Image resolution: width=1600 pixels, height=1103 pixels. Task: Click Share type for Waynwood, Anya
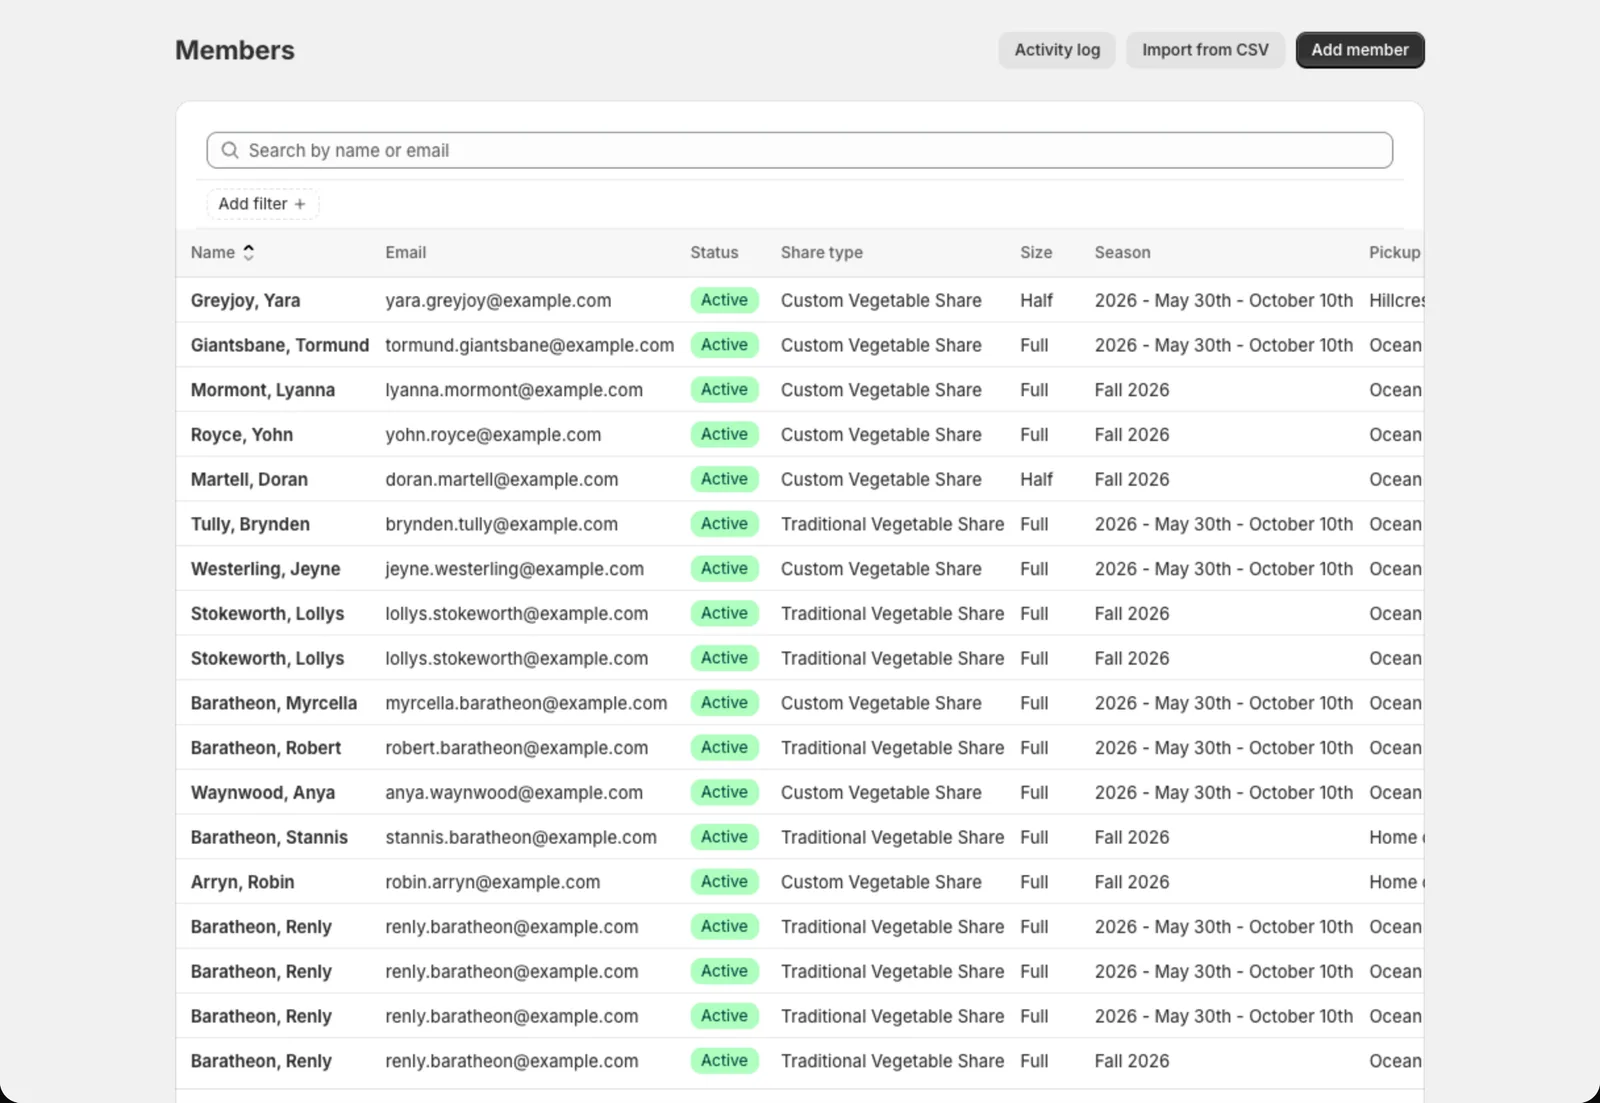coord(882,793)
